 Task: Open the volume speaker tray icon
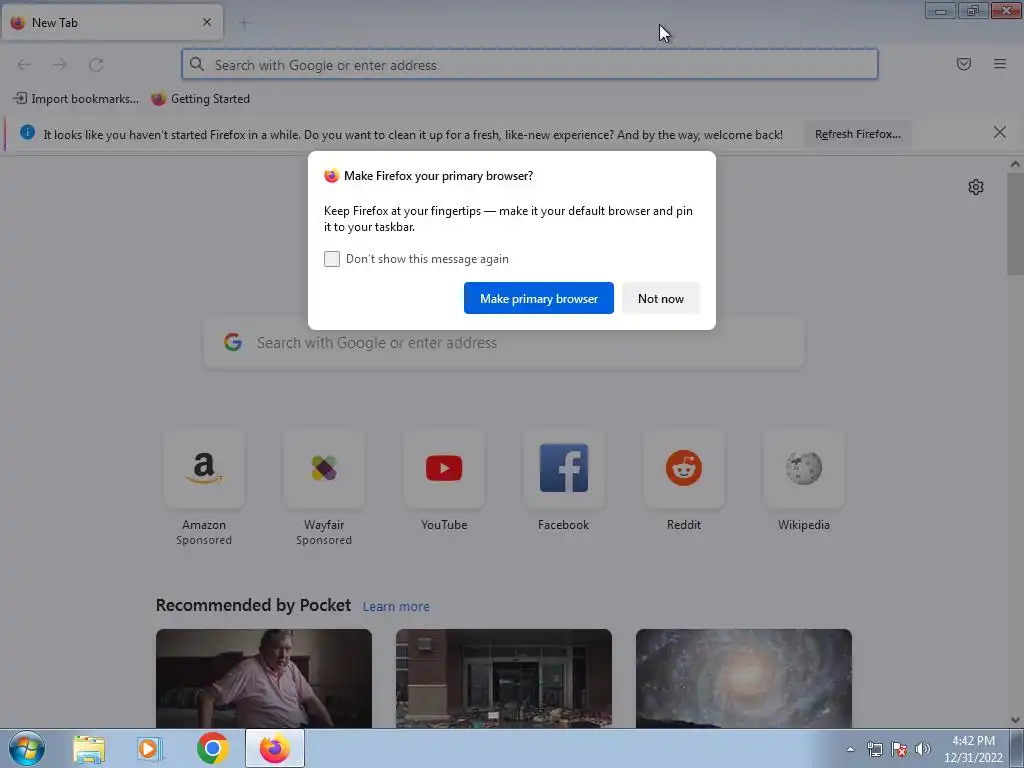point(923,749)
